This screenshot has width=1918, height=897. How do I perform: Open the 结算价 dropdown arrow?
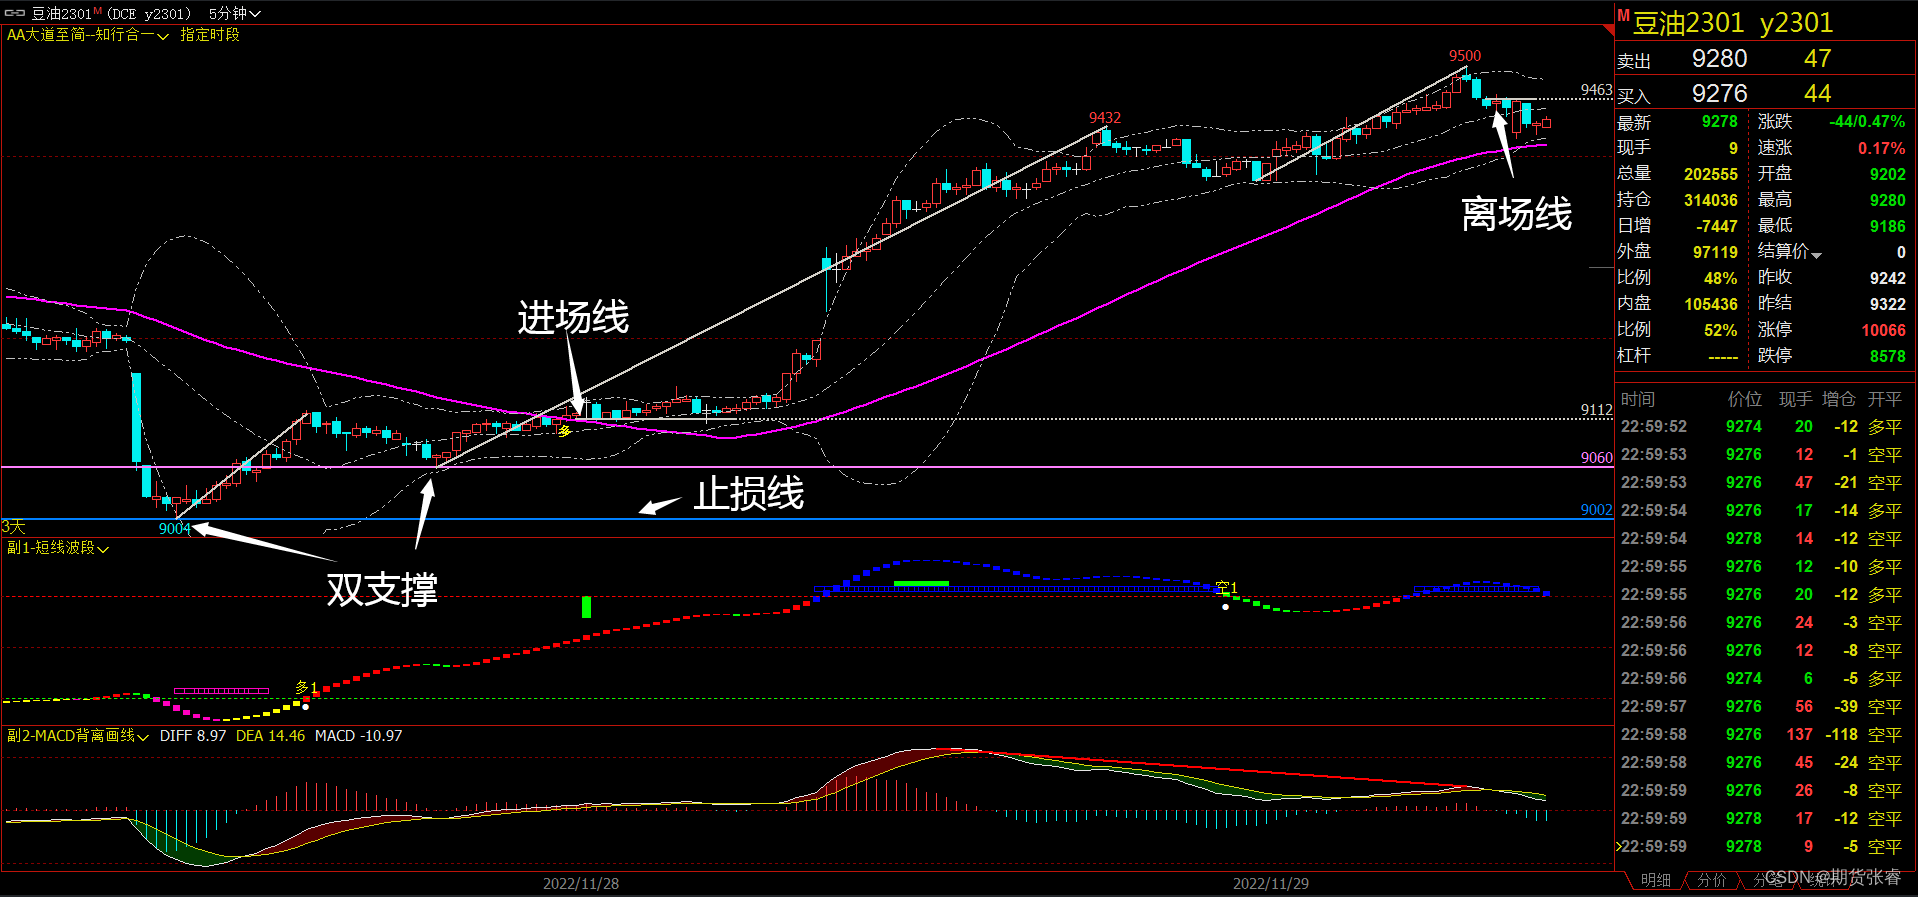coord(1816,254)
